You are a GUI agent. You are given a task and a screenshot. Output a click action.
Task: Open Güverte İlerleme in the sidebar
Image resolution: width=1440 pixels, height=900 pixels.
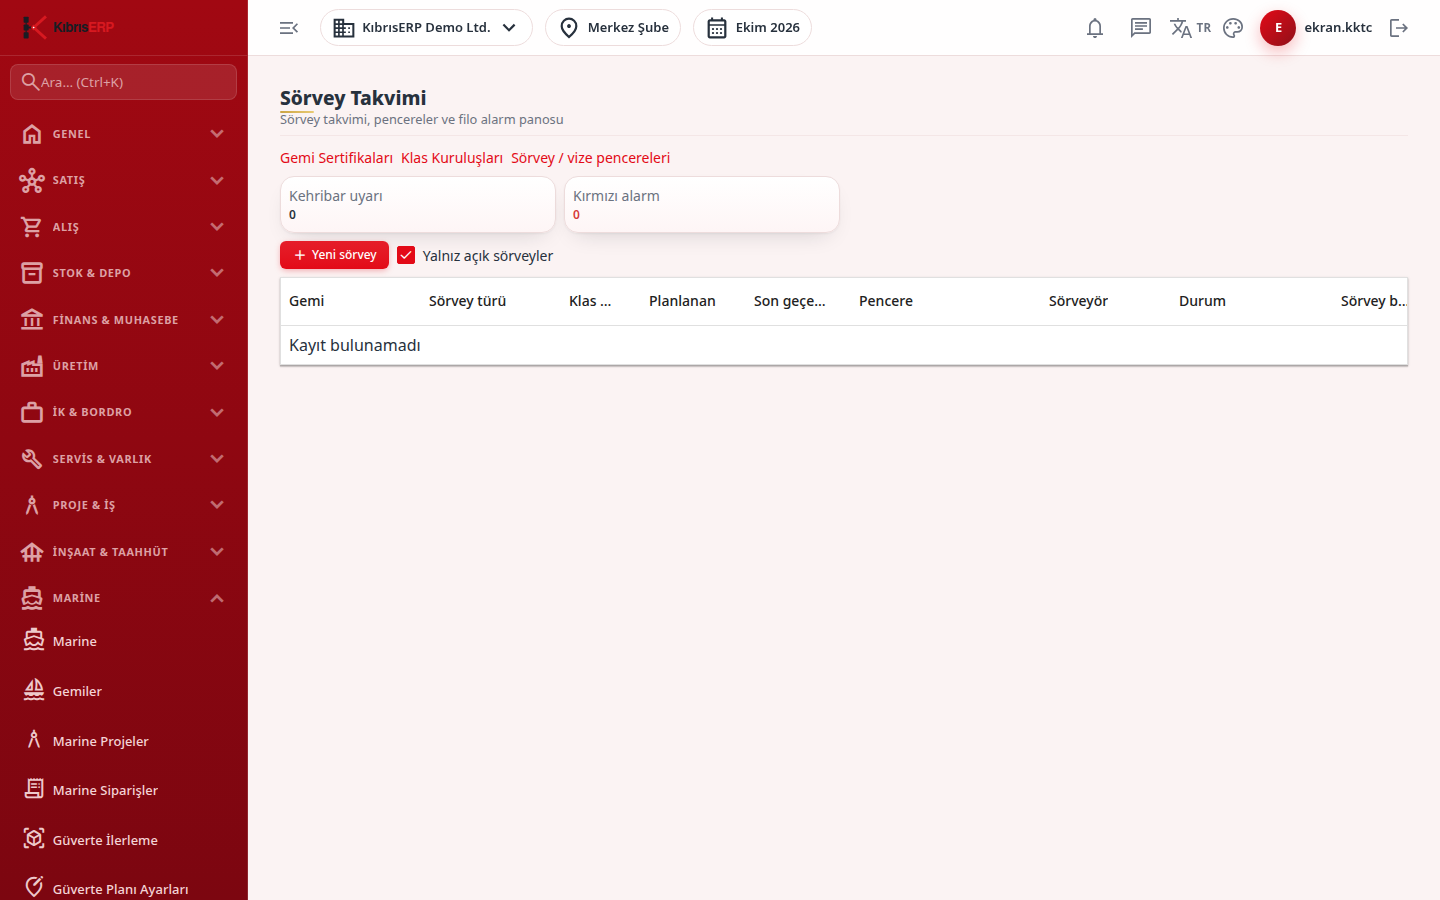tap(124, 840)
